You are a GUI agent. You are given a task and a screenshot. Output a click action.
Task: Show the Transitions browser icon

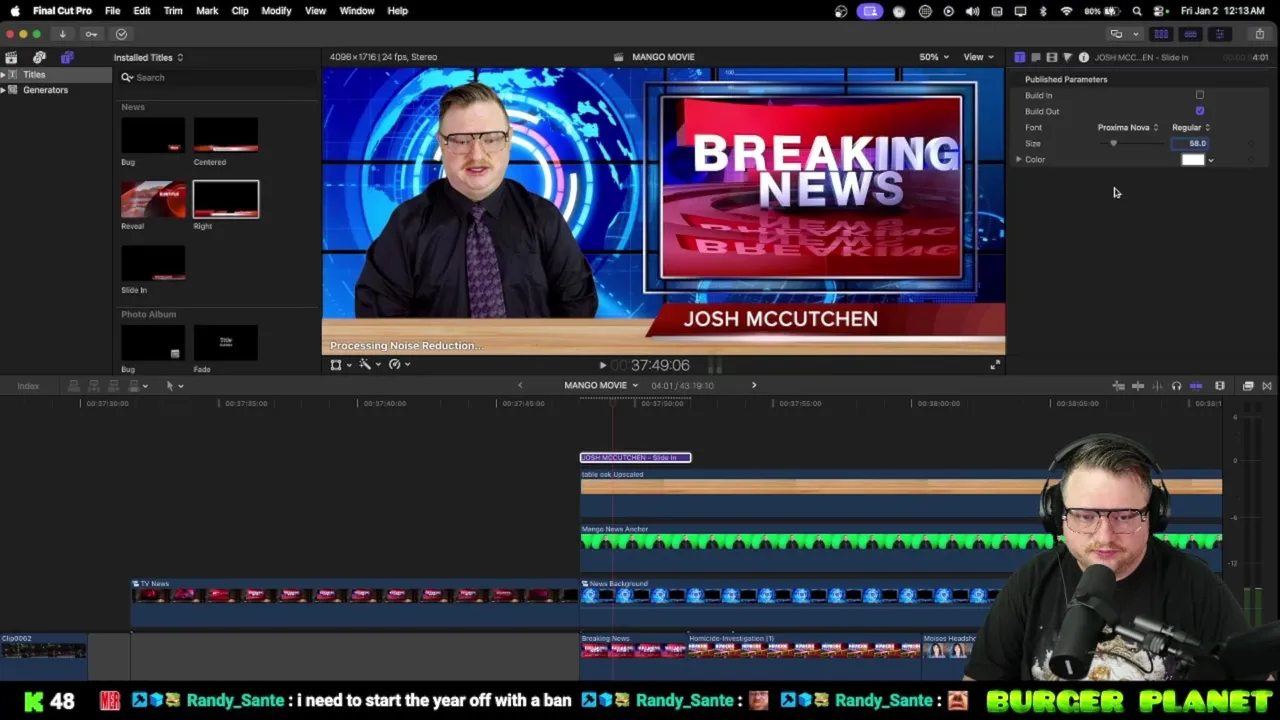pyautogui.click(x=1267, y=386)
